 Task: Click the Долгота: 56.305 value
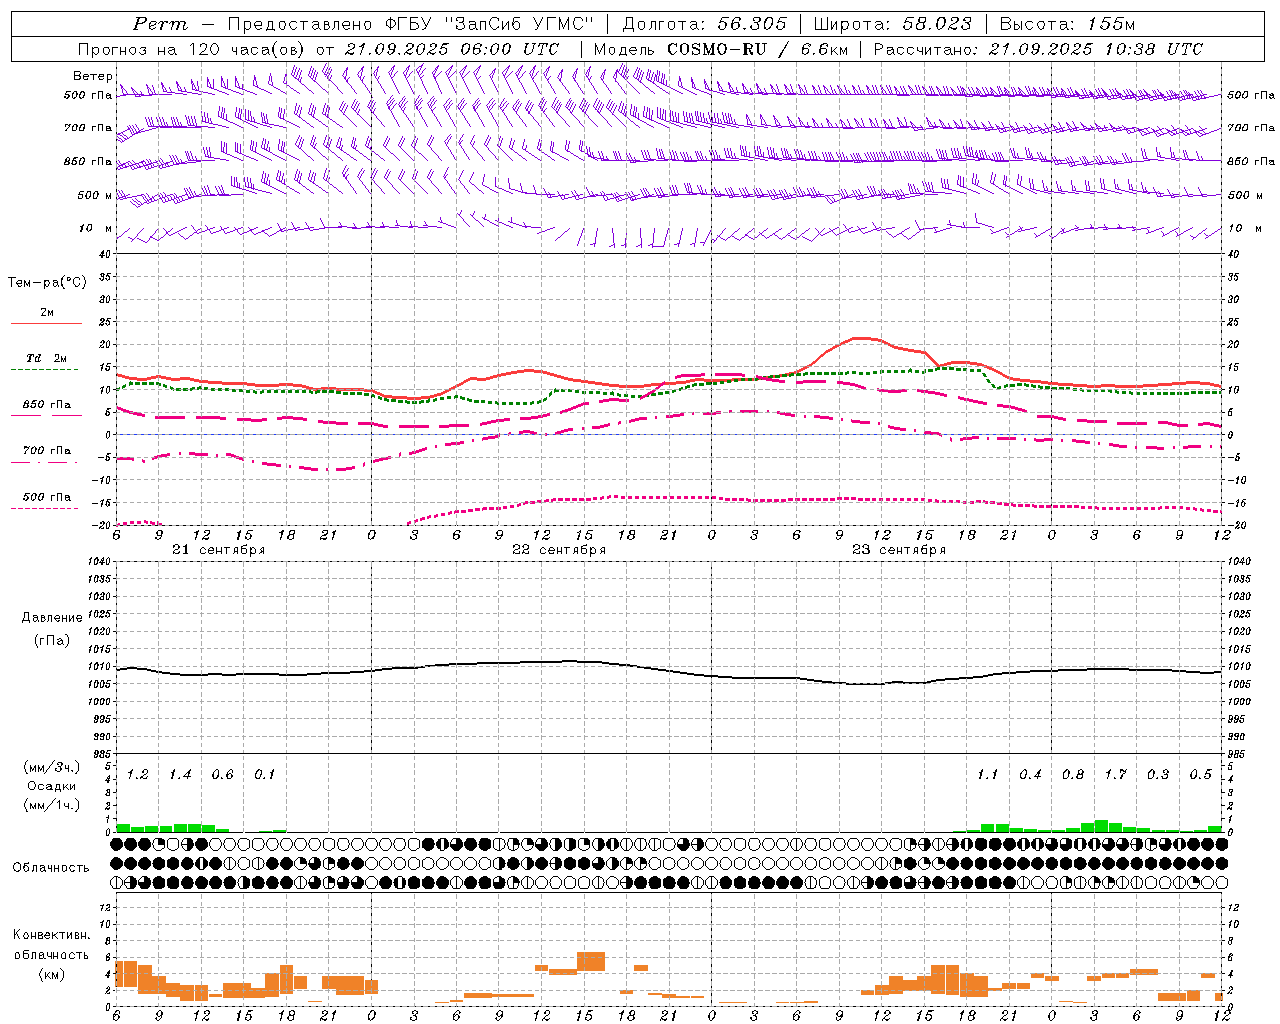704,24
